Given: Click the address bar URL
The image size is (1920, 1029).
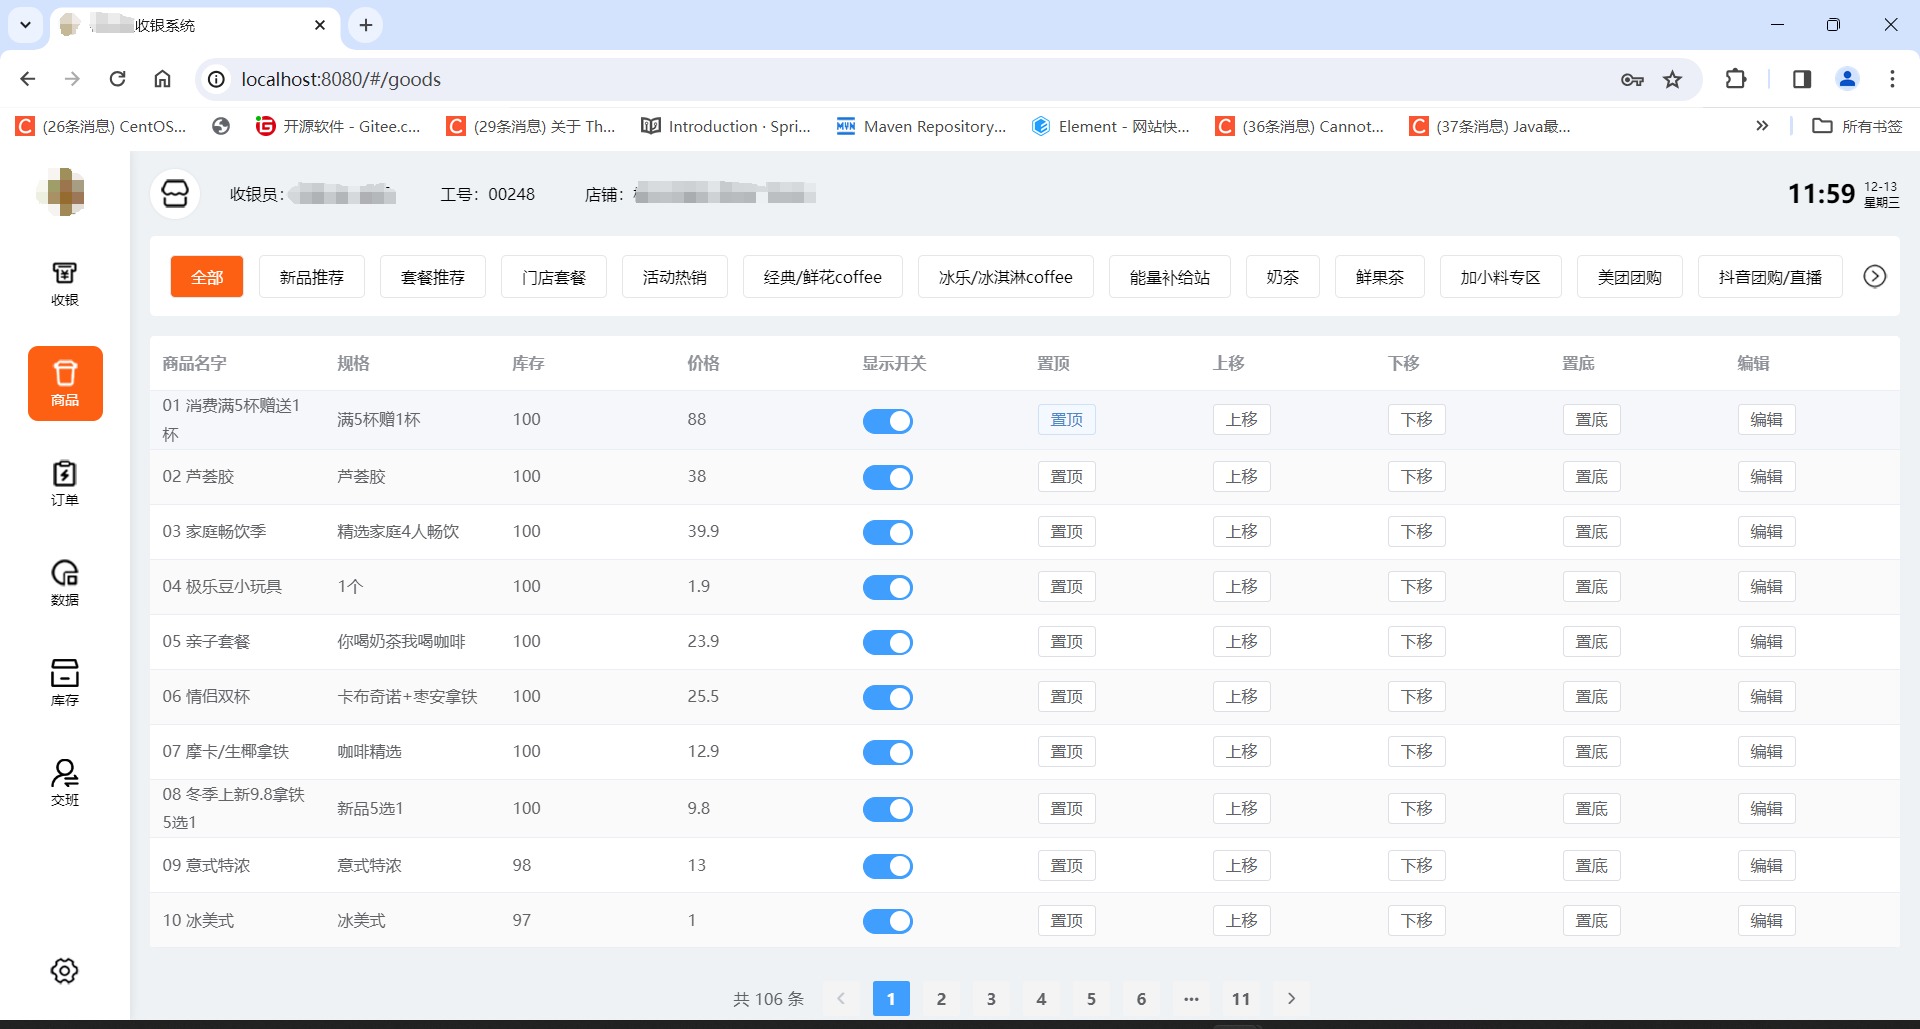Looking at the screenshot, I should coord(341,79).
